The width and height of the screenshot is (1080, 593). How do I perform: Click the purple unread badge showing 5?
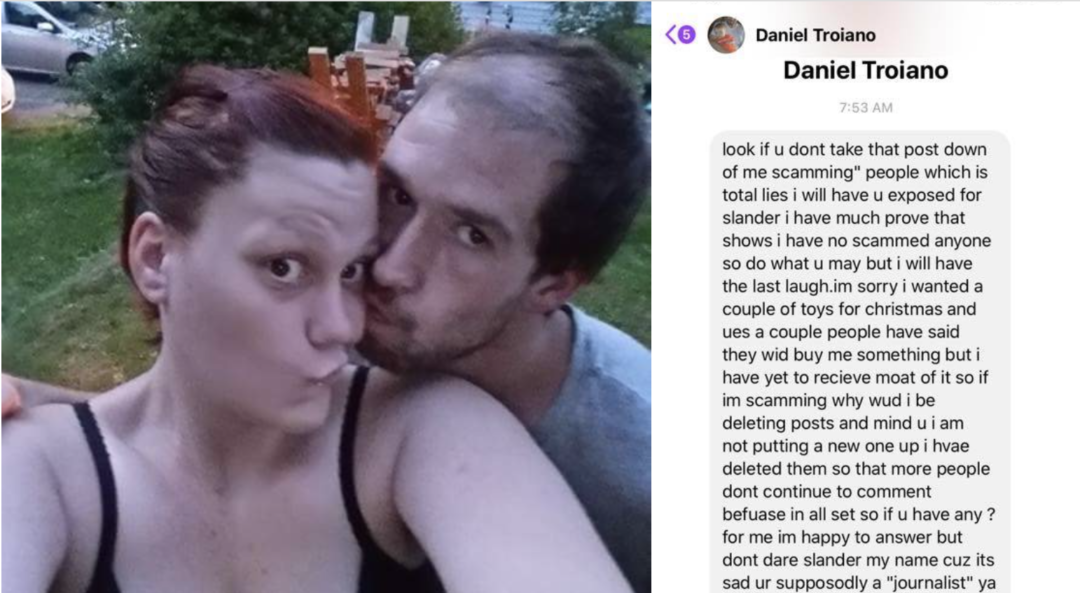[x=686, y=34]
